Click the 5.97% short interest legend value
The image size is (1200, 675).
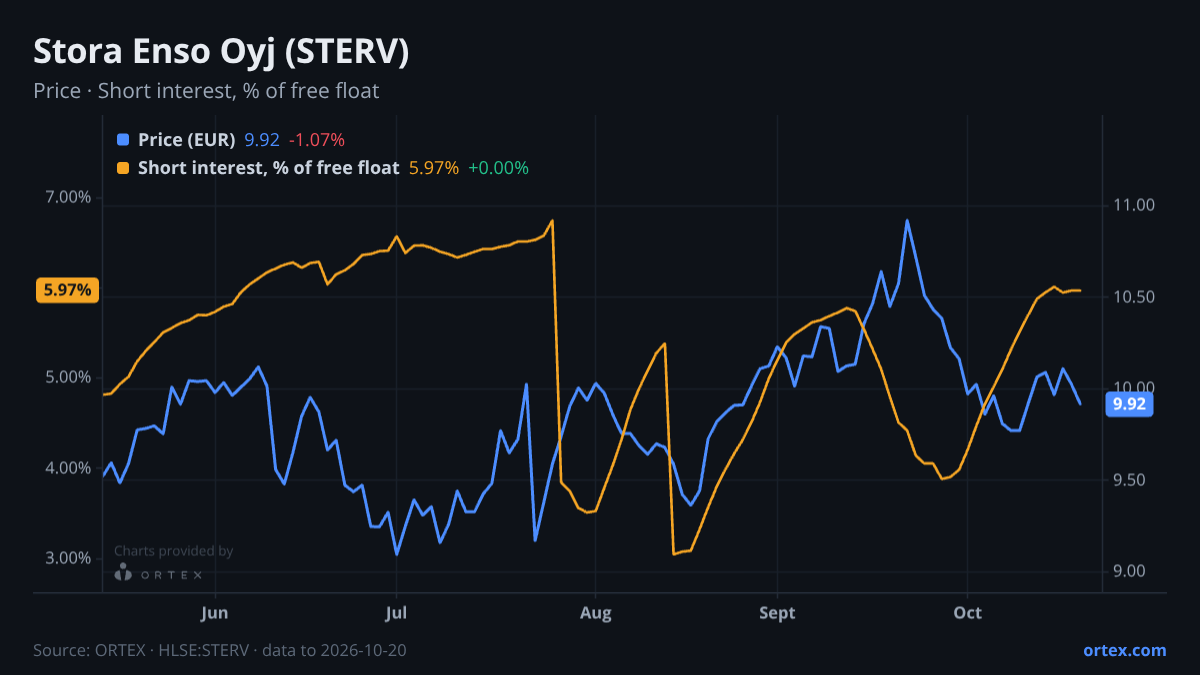coord(434,168)
